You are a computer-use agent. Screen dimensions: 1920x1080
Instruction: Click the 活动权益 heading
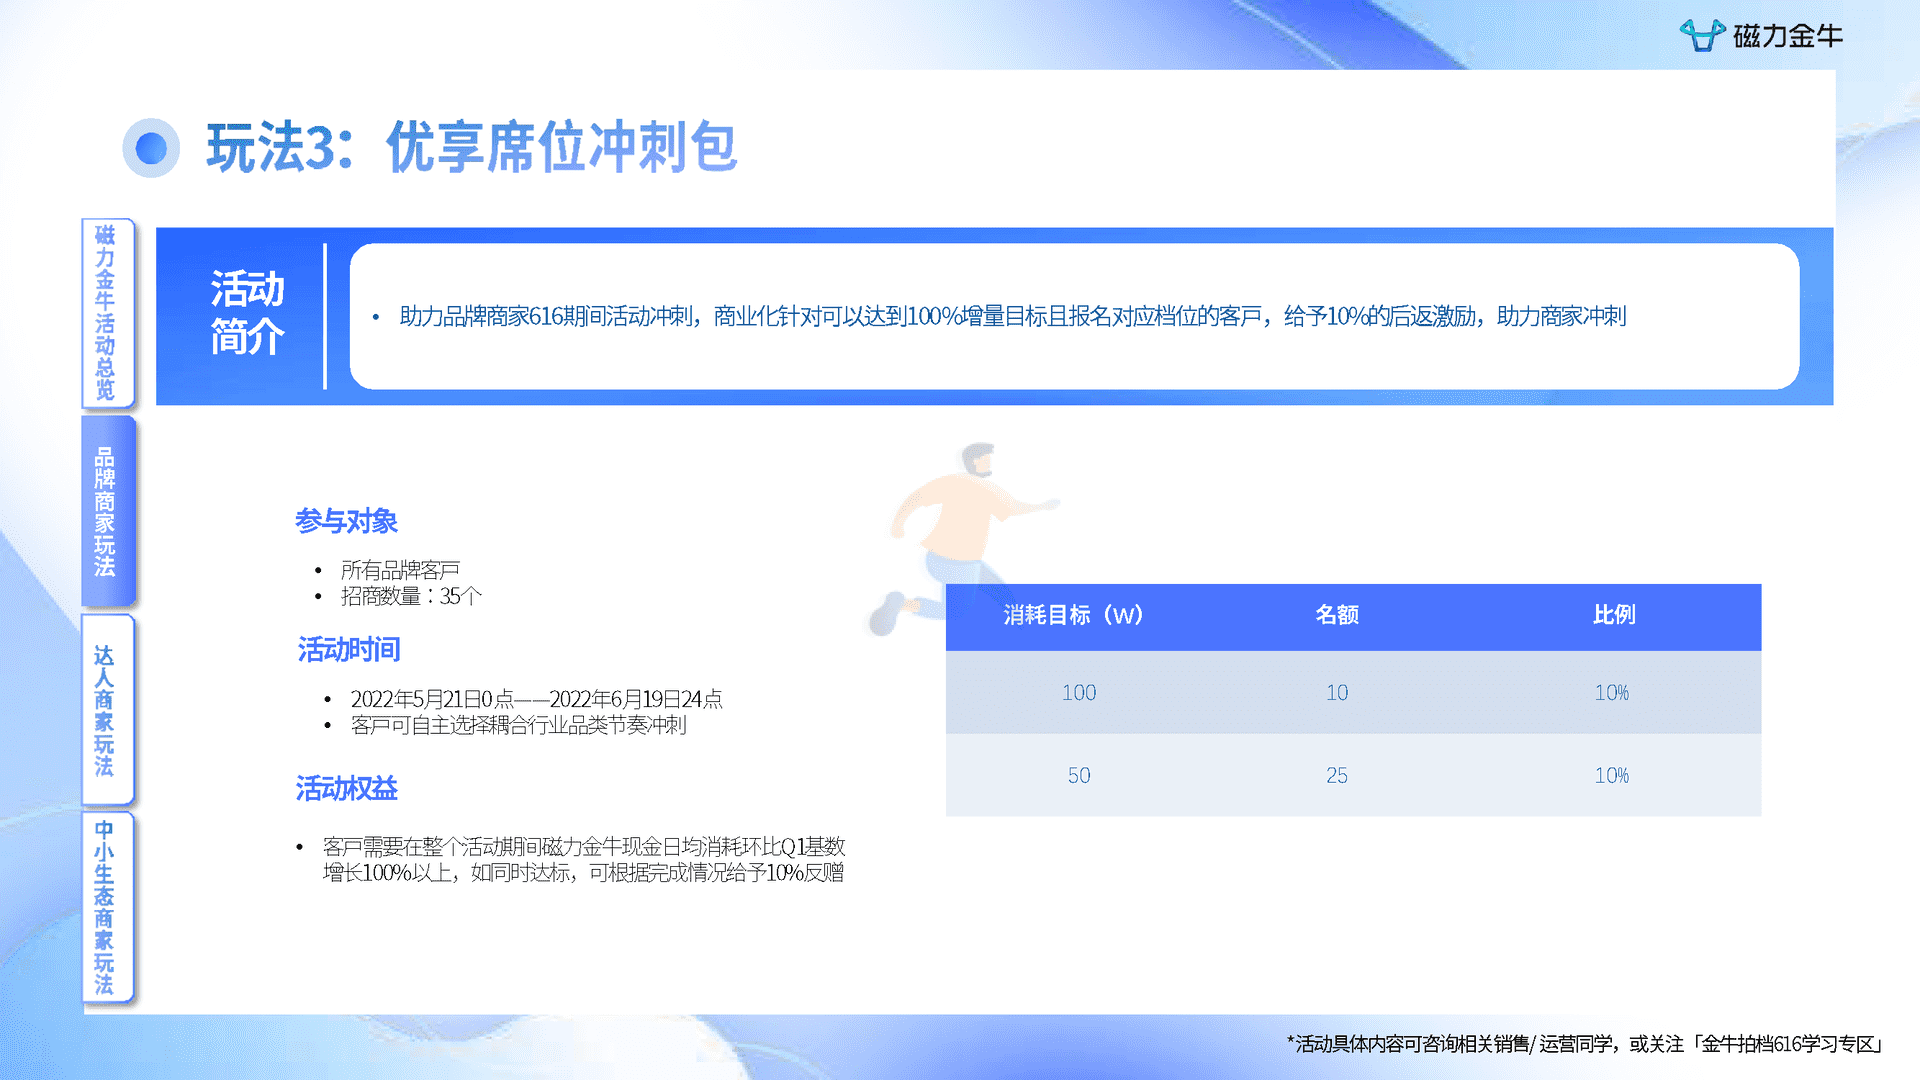click(x=347, y=789)
